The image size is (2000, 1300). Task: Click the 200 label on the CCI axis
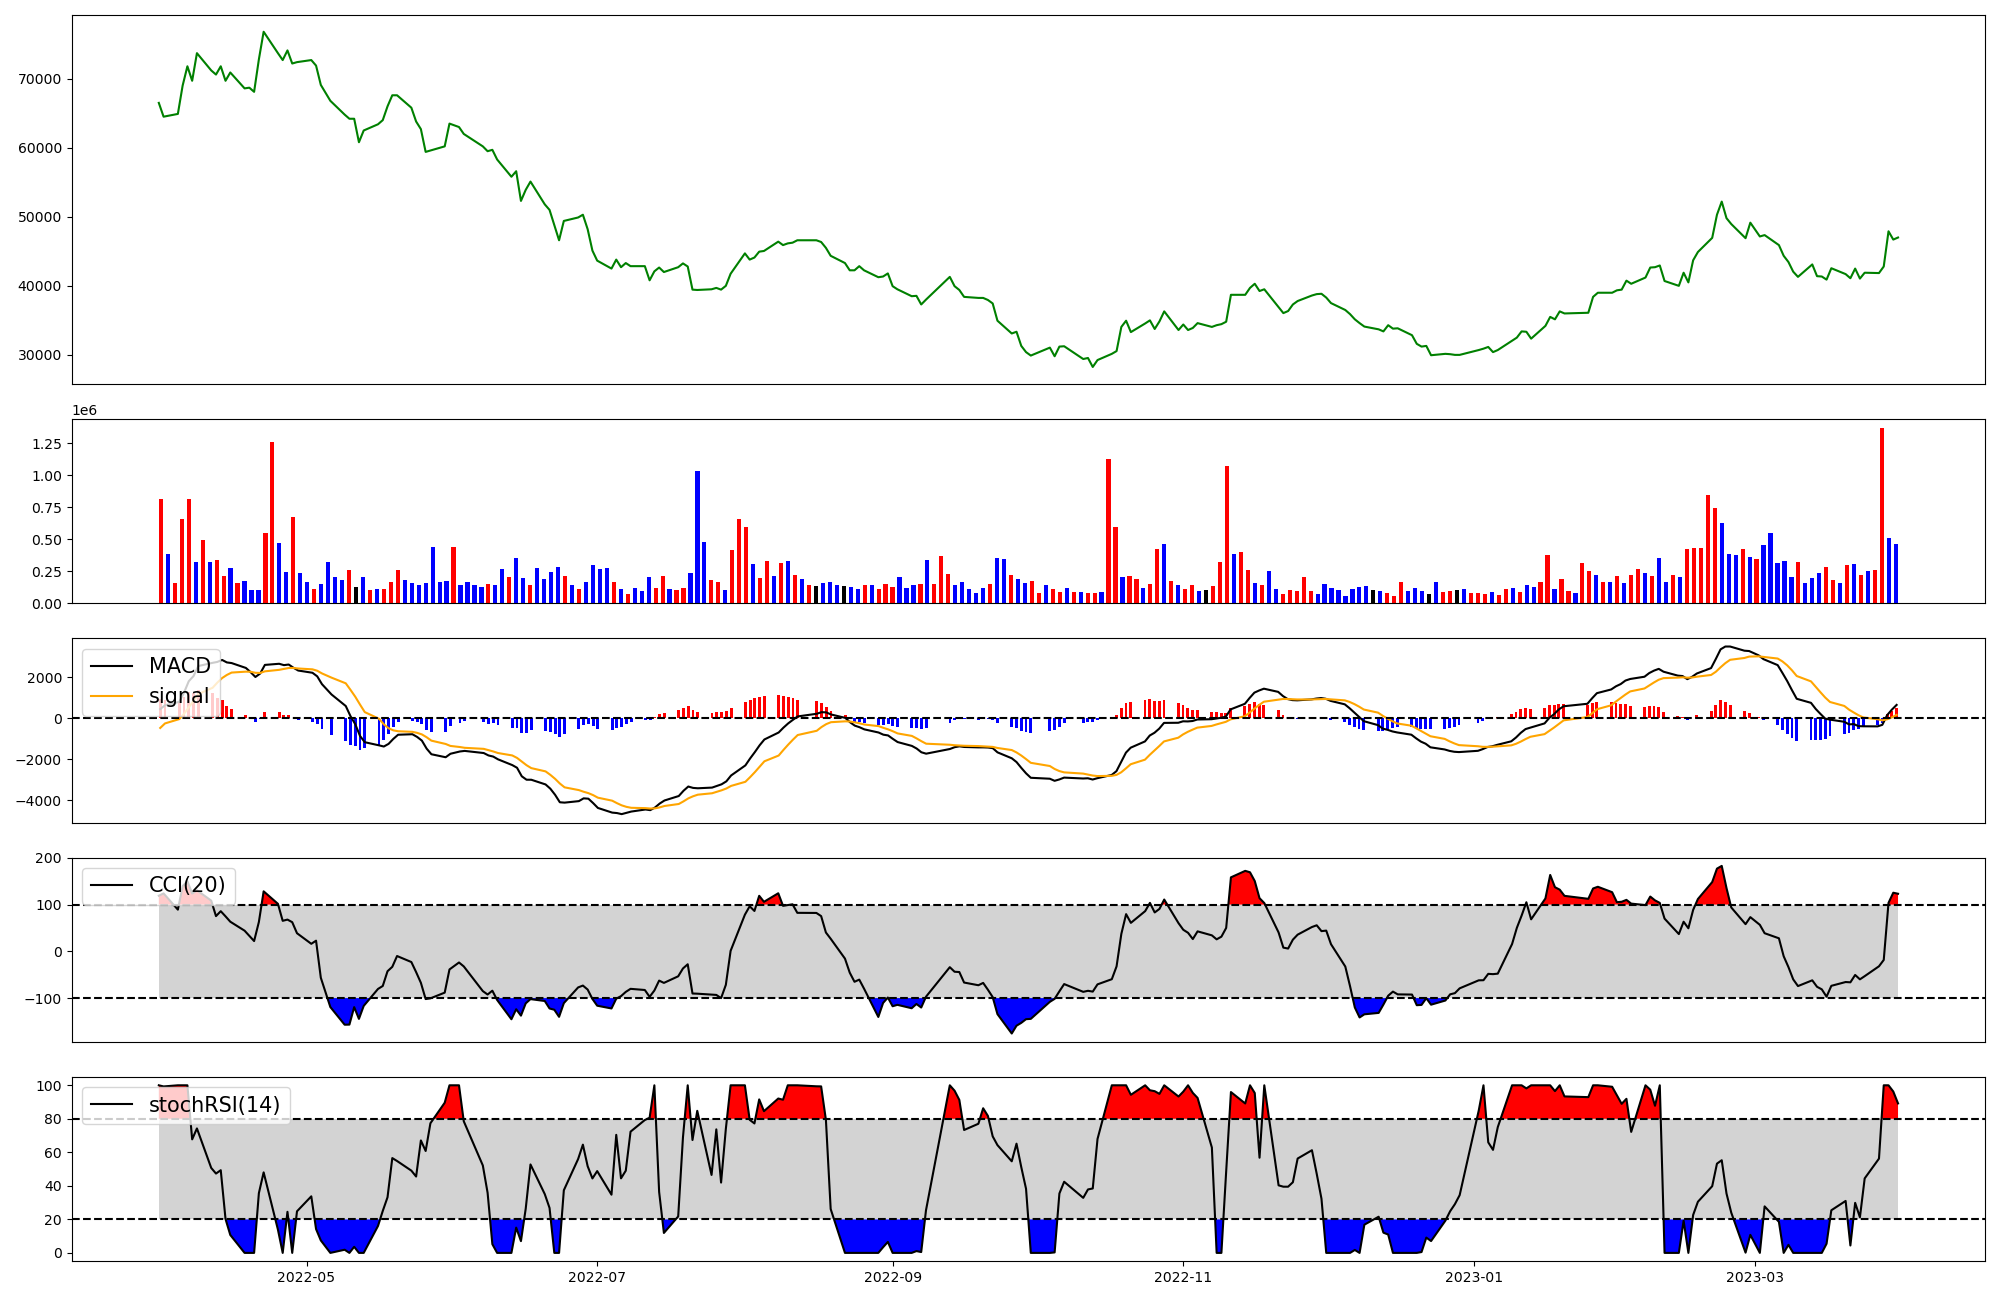coord(48,858)
